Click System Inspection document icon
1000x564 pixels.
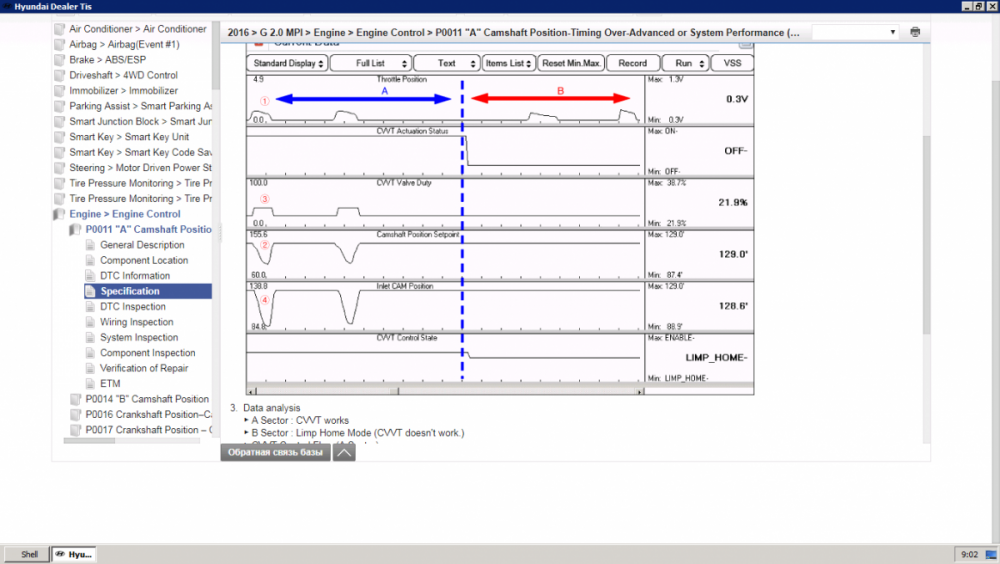[x=91, y=338]
